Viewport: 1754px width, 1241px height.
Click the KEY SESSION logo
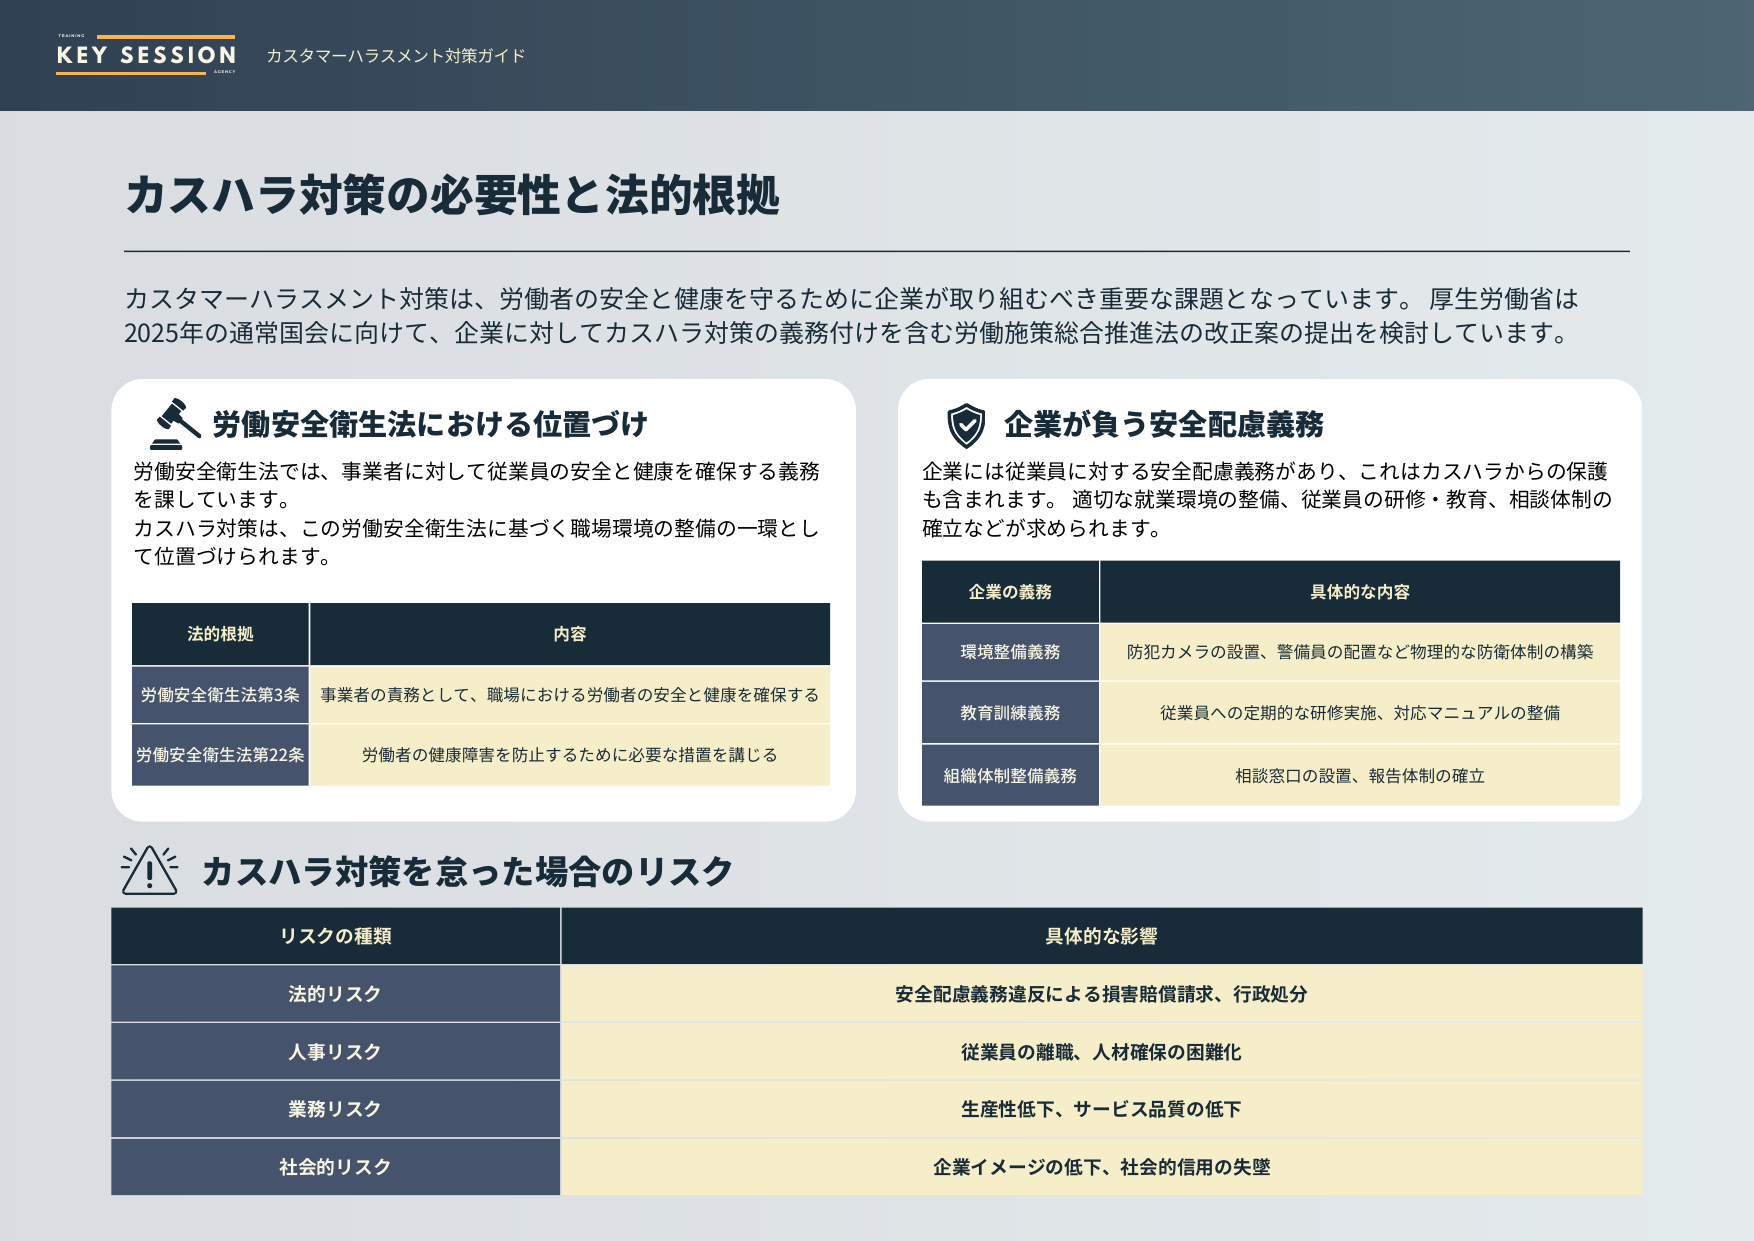pyautogui.click(x=148, y=51)
